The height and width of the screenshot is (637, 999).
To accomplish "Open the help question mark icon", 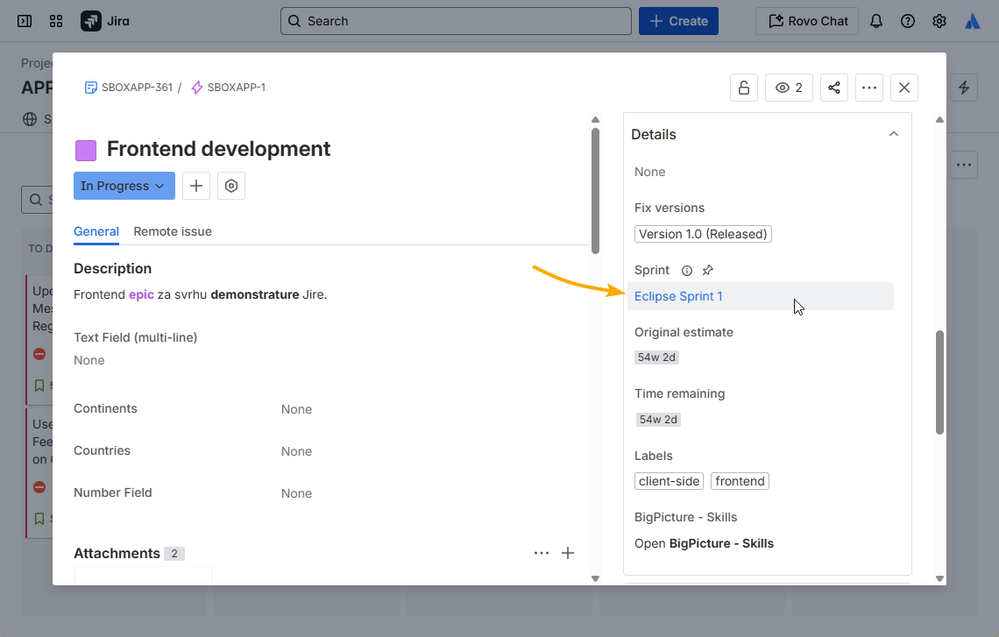I will [x=908, y=21].
